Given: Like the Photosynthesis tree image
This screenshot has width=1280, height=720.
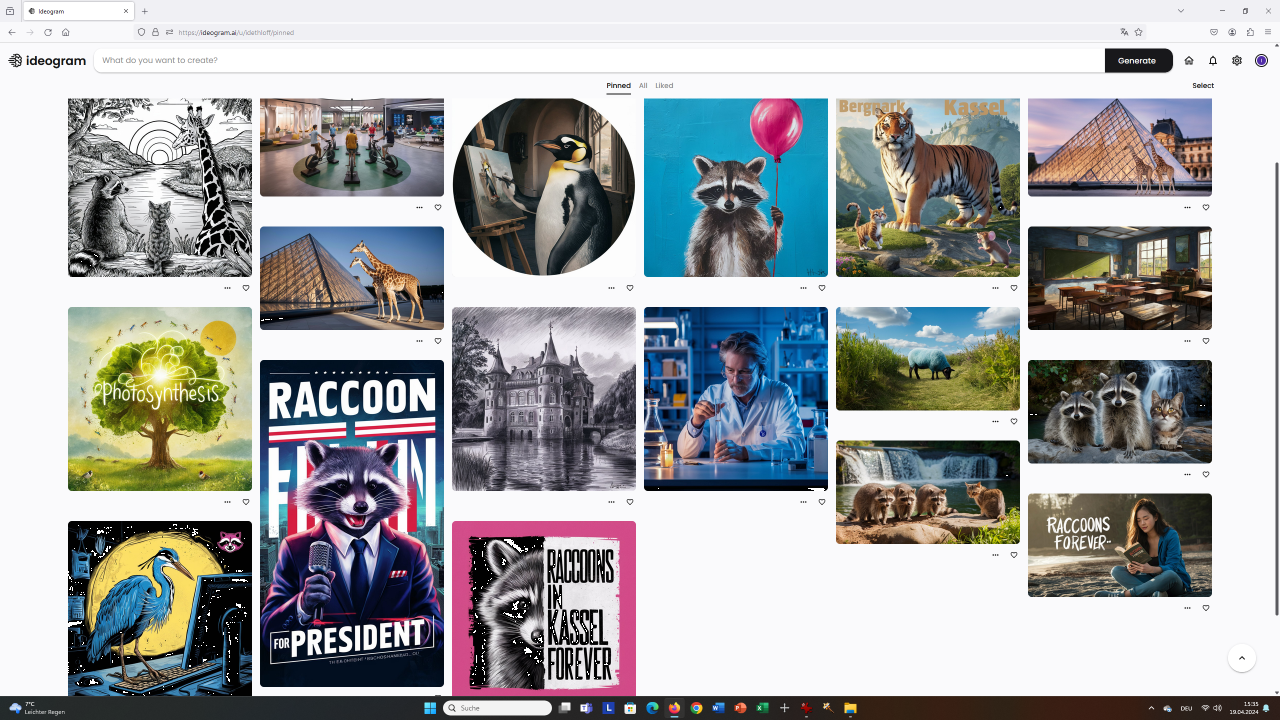Looking at the screenshot, I should tap(246, 502).
